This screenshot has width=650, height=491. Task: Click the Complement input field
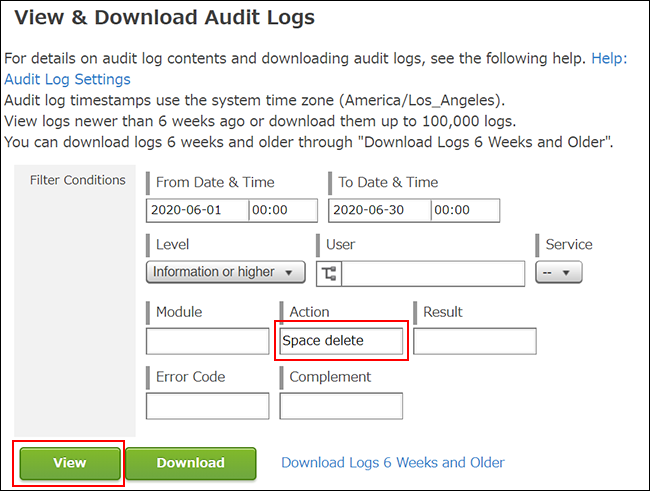[x=341, y=405]
